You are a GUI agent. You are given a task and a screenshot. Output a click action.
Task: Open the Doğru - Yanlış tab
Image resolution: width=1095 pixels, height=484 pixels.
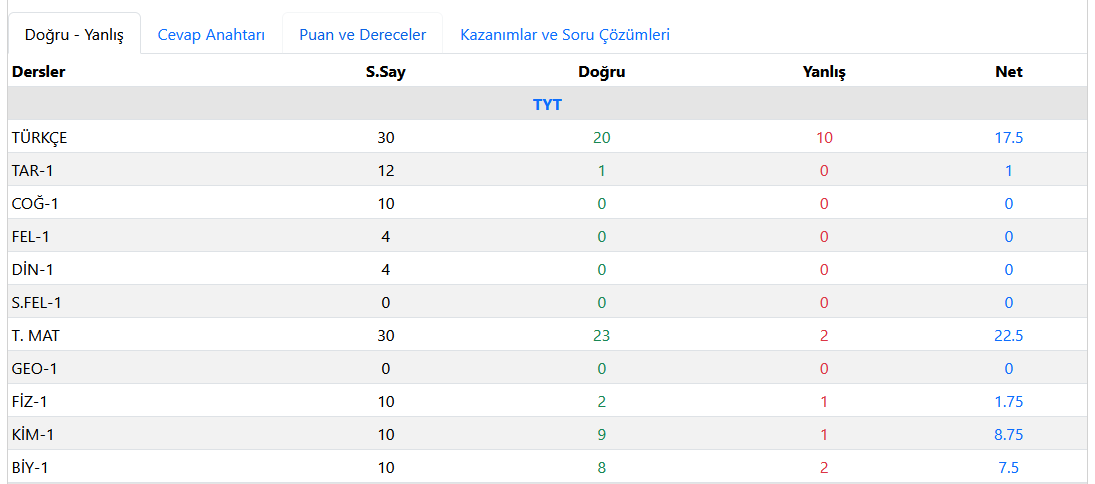(x=74, y=35)
